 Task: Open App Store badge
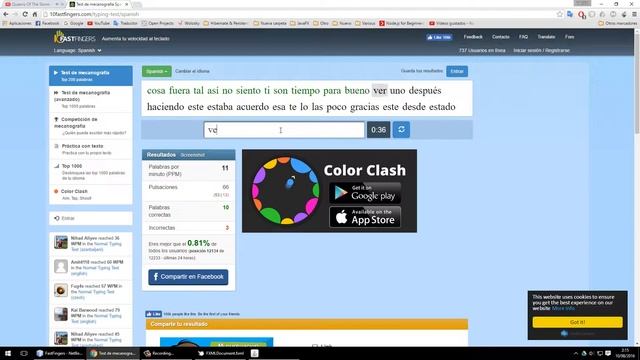coord(365,217)
